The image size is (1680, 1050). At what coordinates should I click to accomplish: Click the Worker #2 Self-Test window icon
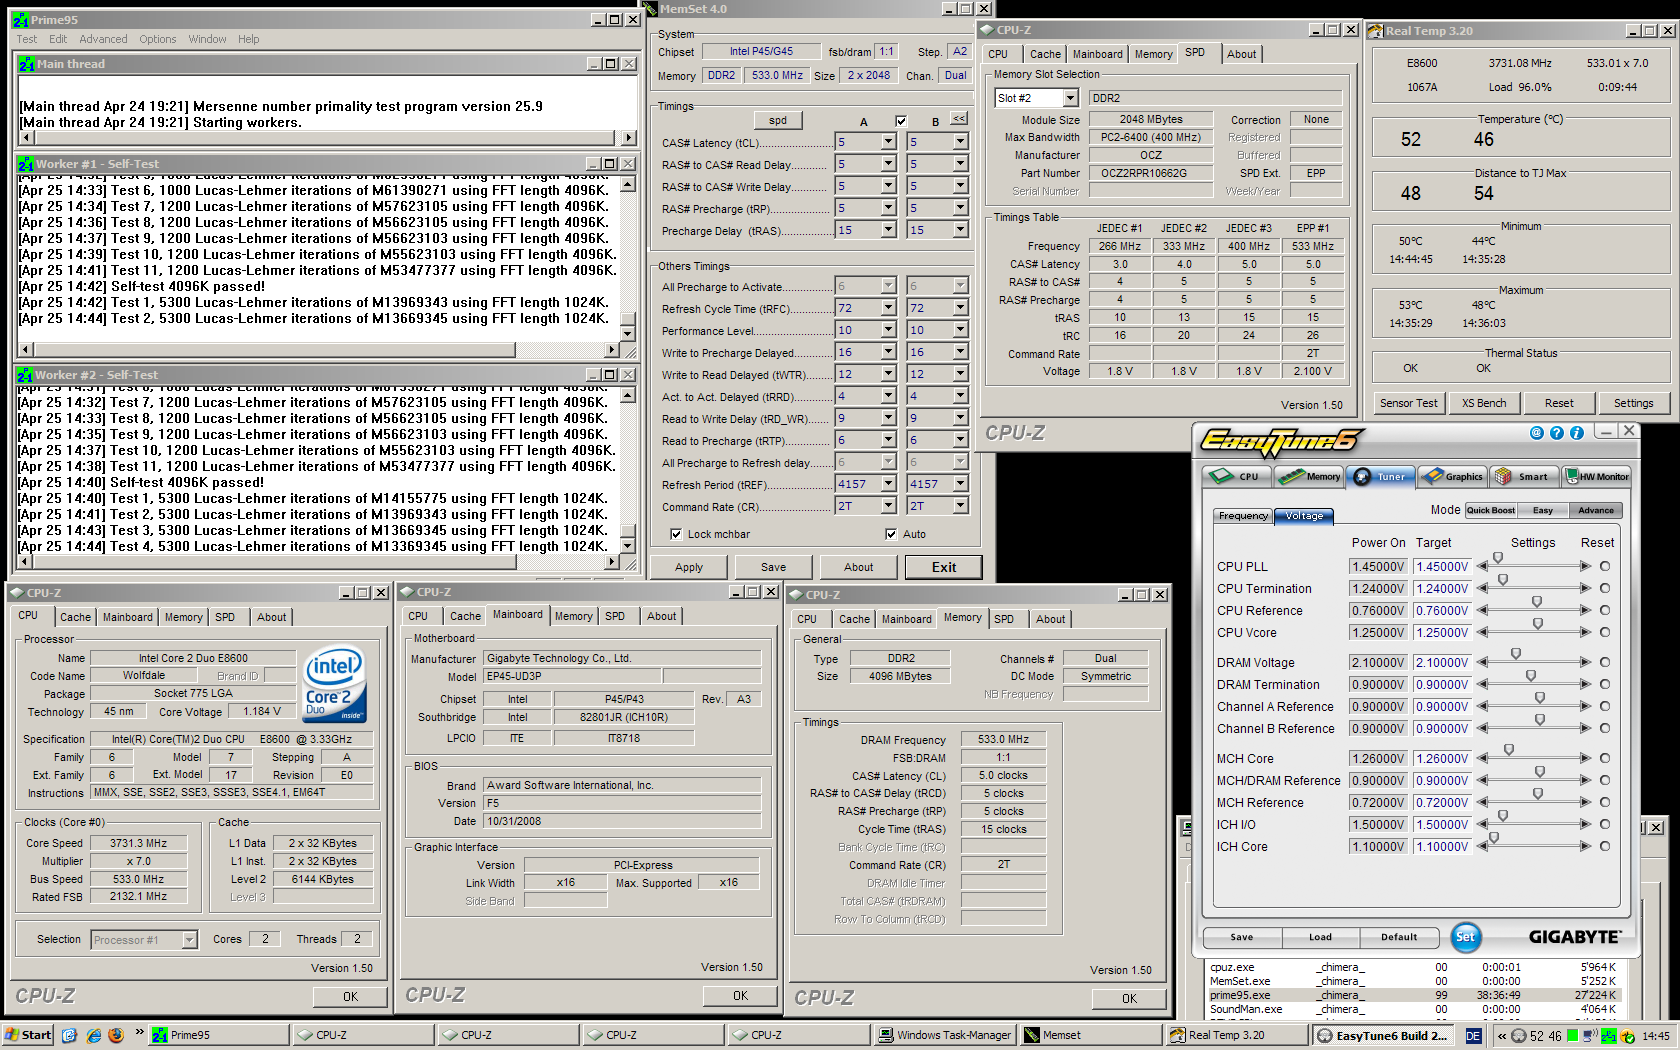[26, 375]
